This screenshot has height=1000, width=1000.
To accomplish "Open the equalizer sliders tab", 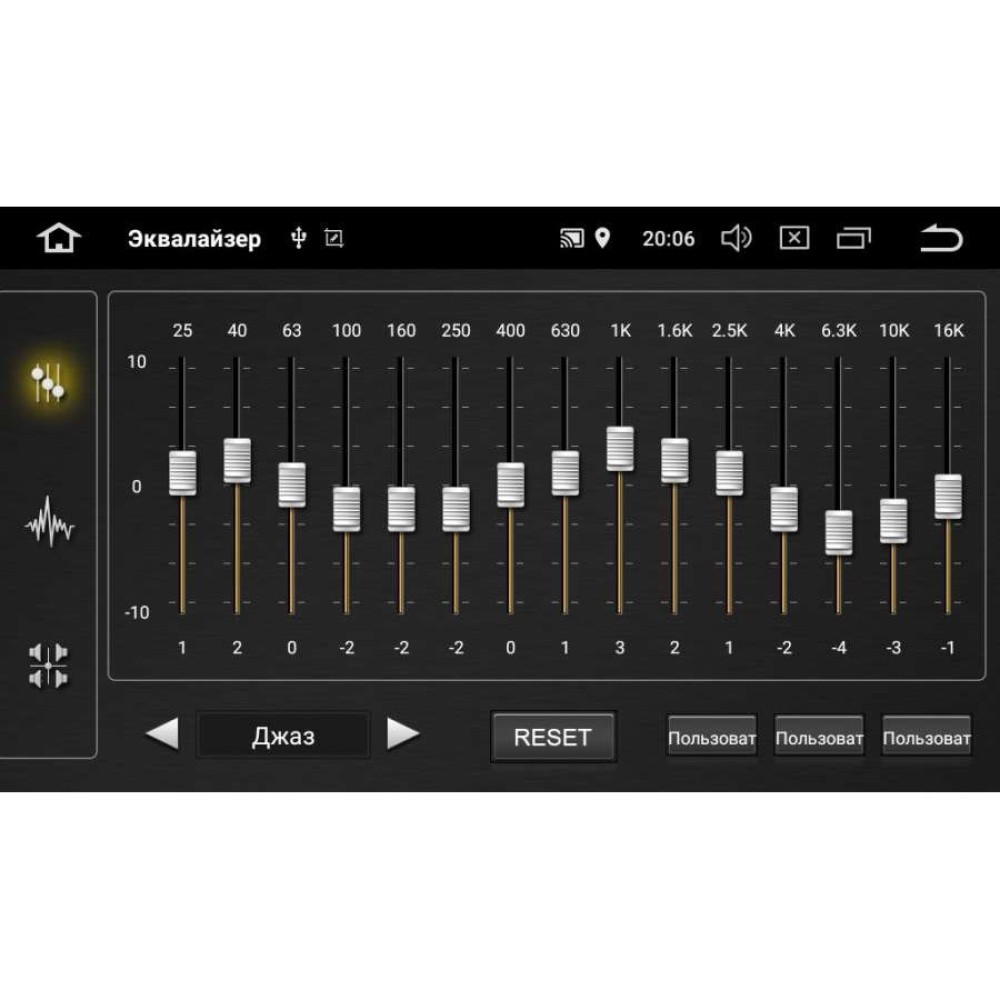I will click(x=48, y=382).
